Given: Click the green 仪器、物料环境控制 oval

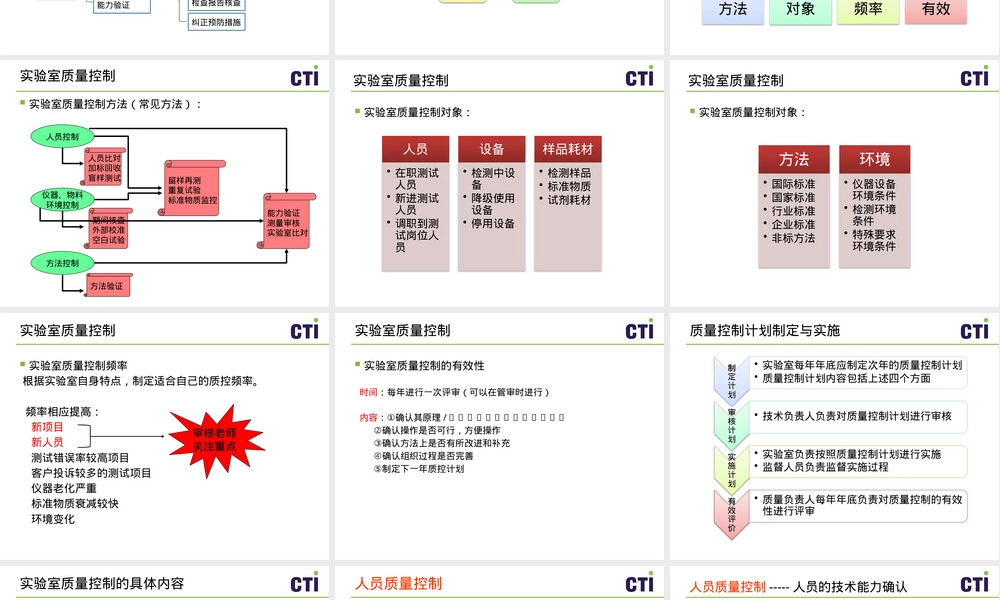Looking at the screenshot, I should pyautogui.click(x=62, y=200).
